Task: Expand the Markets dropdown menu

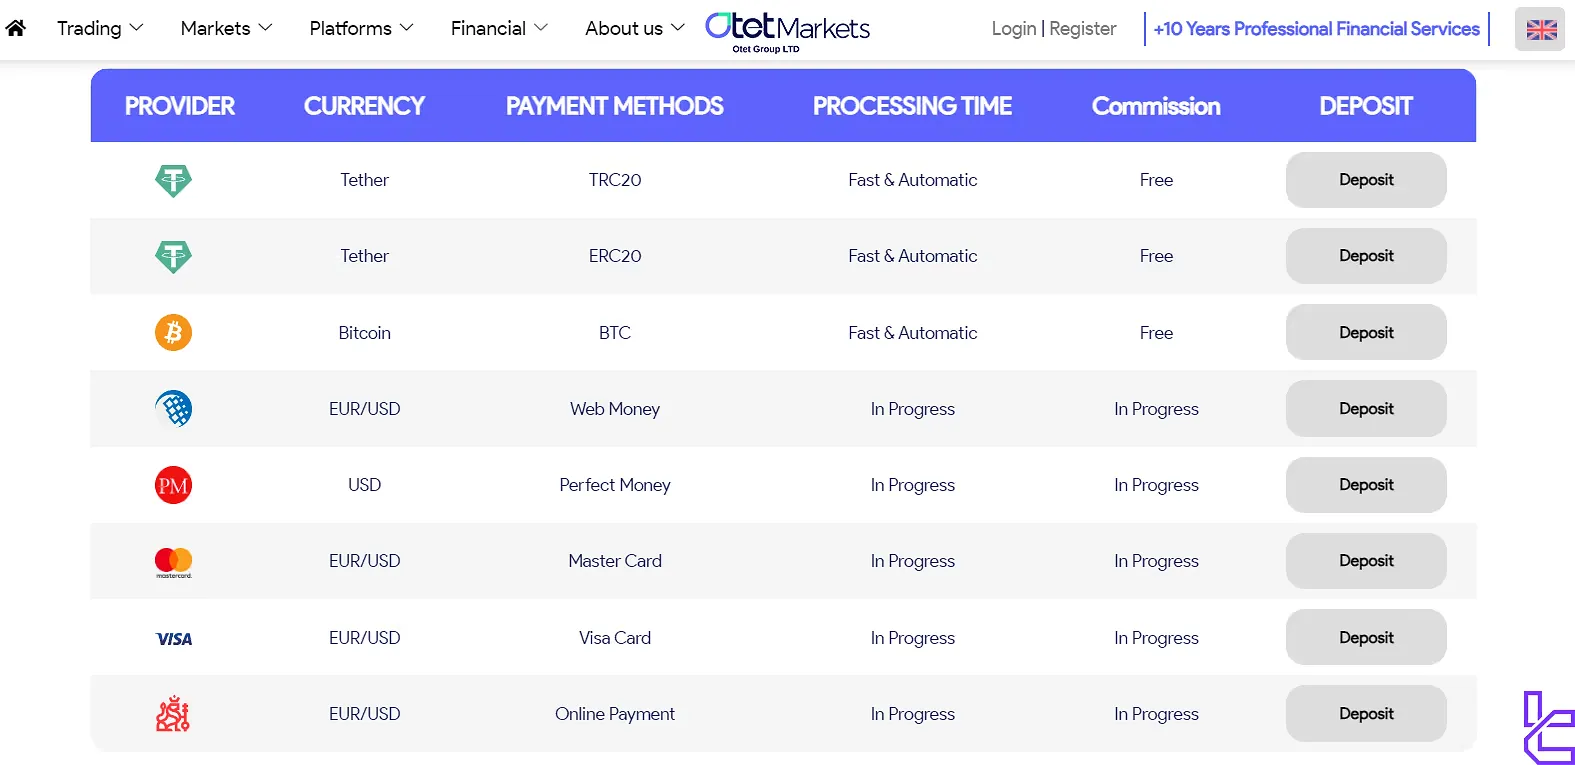Action: (226, 28)
